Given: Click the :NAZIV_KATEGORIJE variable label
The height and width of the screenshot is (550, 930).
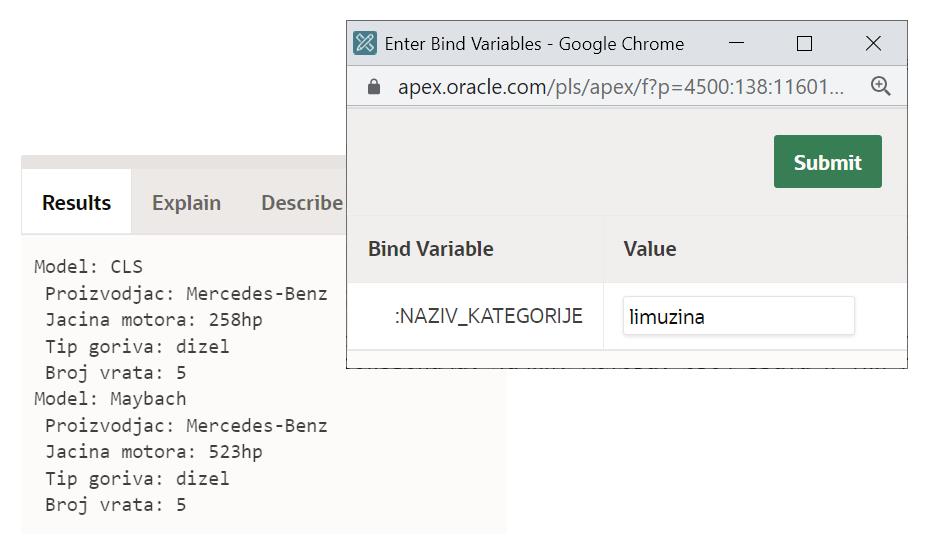Looking at the screenshot, I should point(488,316).
